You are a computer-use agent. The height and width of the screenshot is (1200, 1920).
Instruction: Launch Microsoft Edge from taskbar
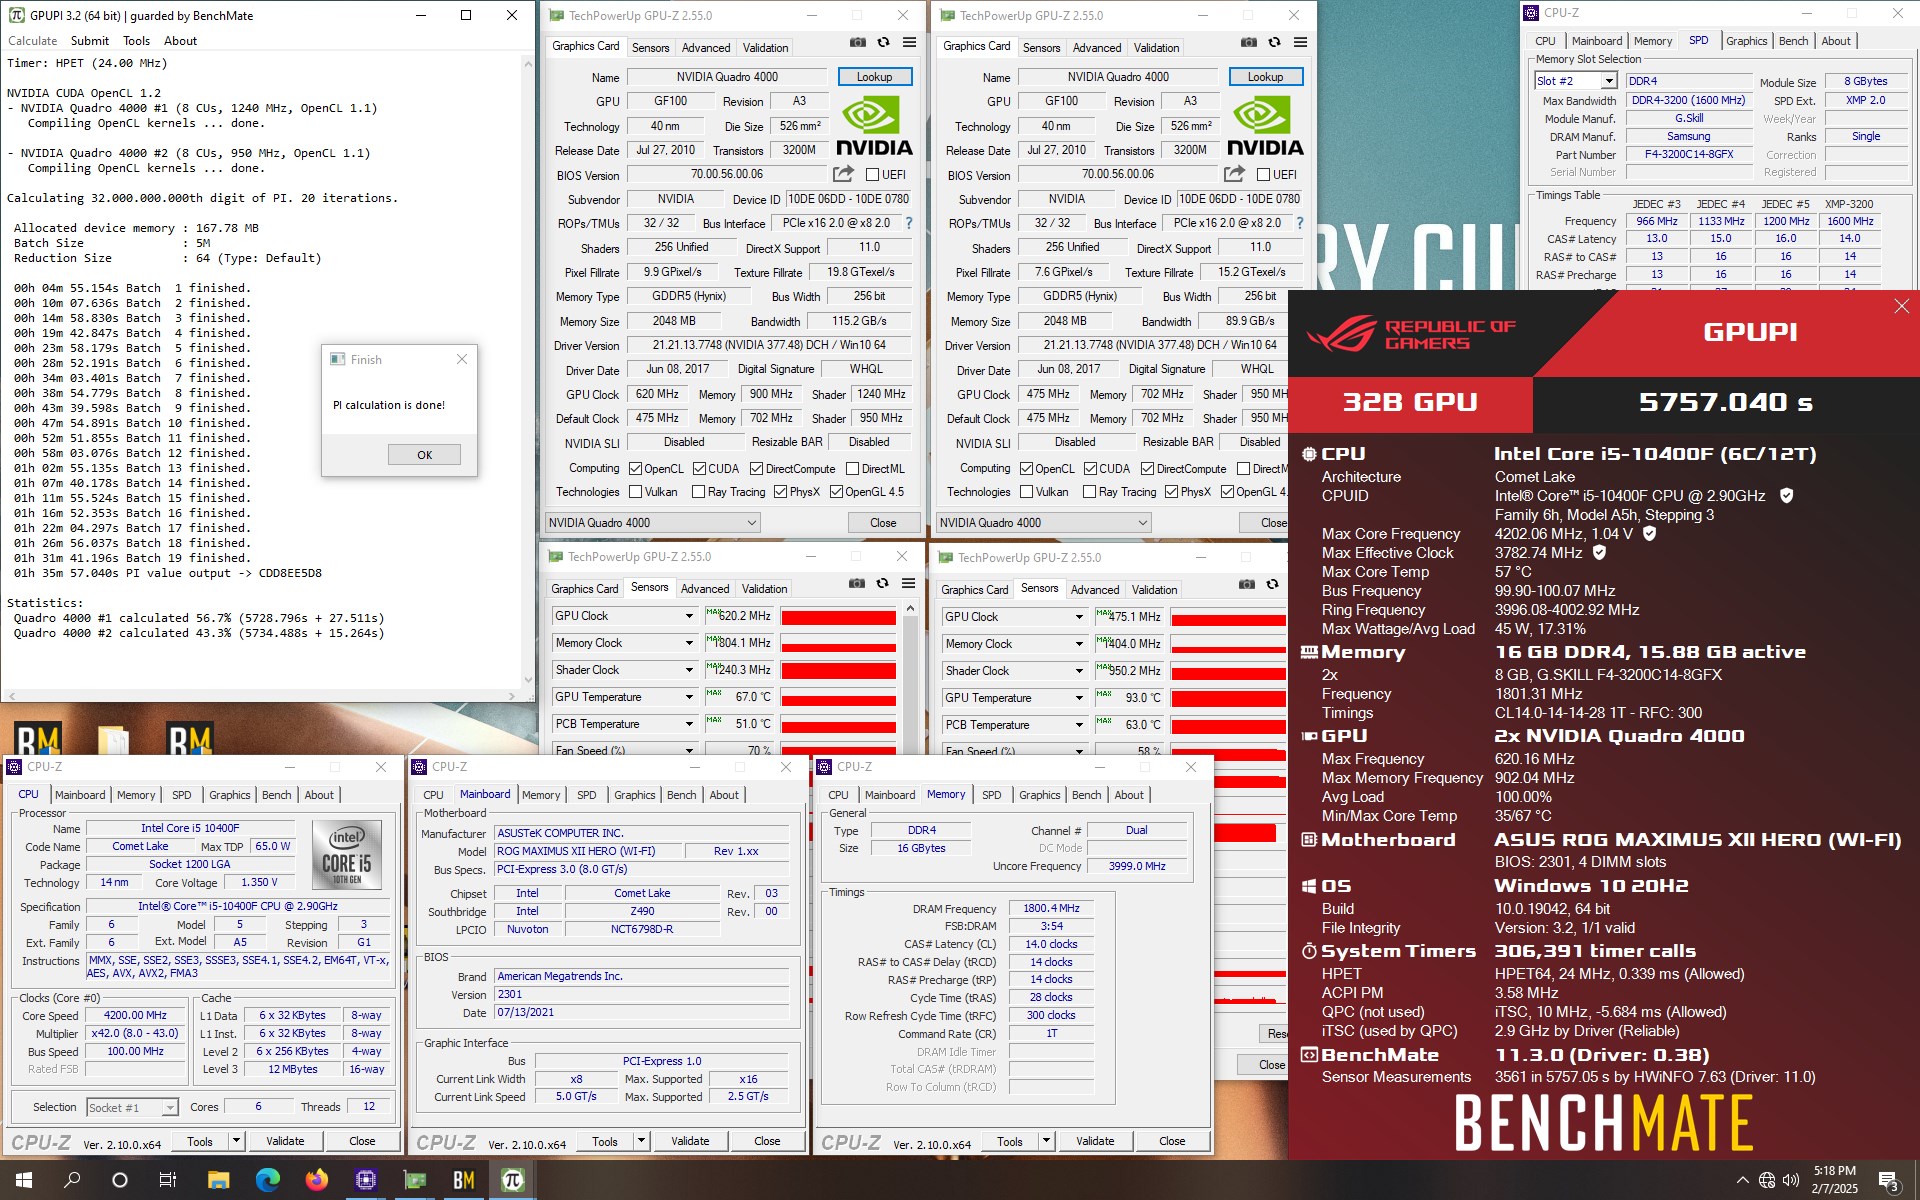pyautogui.click(x=267, y=1180)
